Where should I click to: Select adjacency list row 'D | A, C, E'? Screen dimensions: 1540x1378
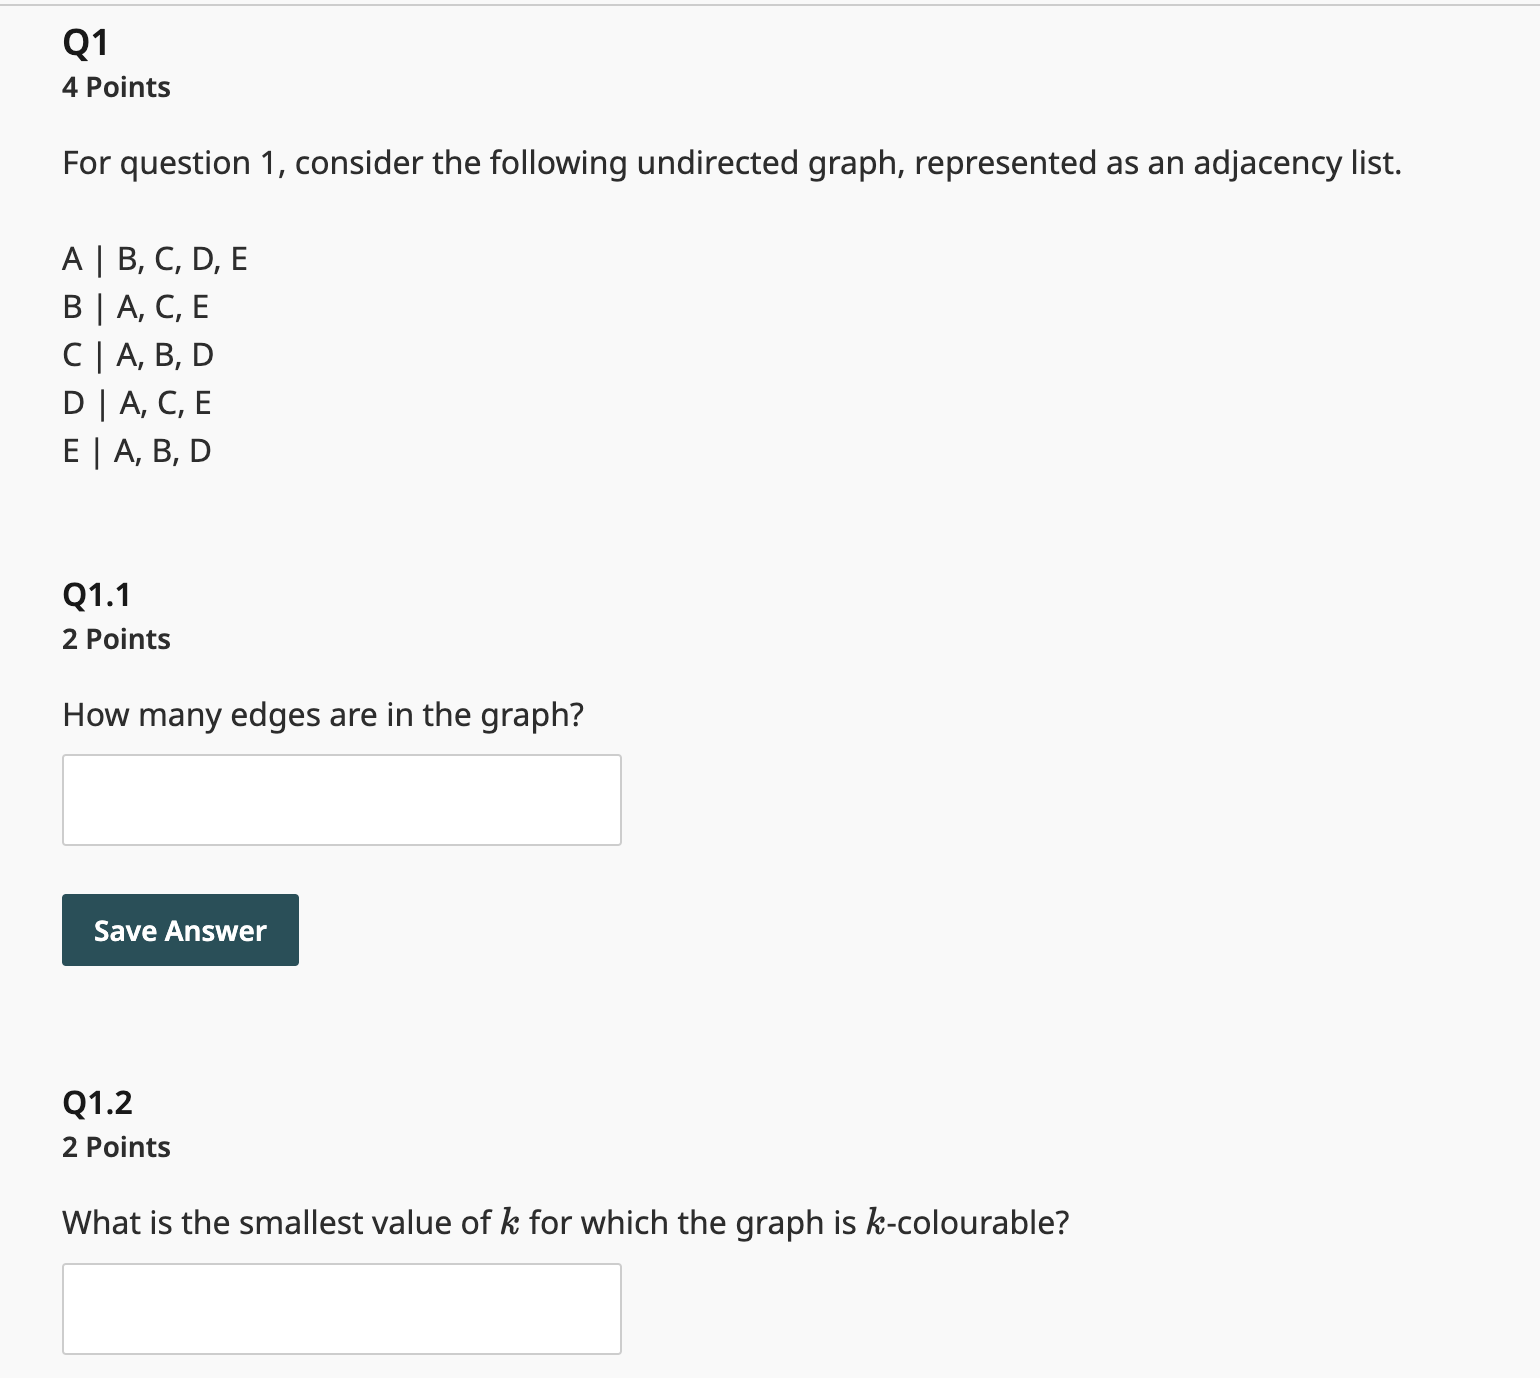(x=137, y=403)
